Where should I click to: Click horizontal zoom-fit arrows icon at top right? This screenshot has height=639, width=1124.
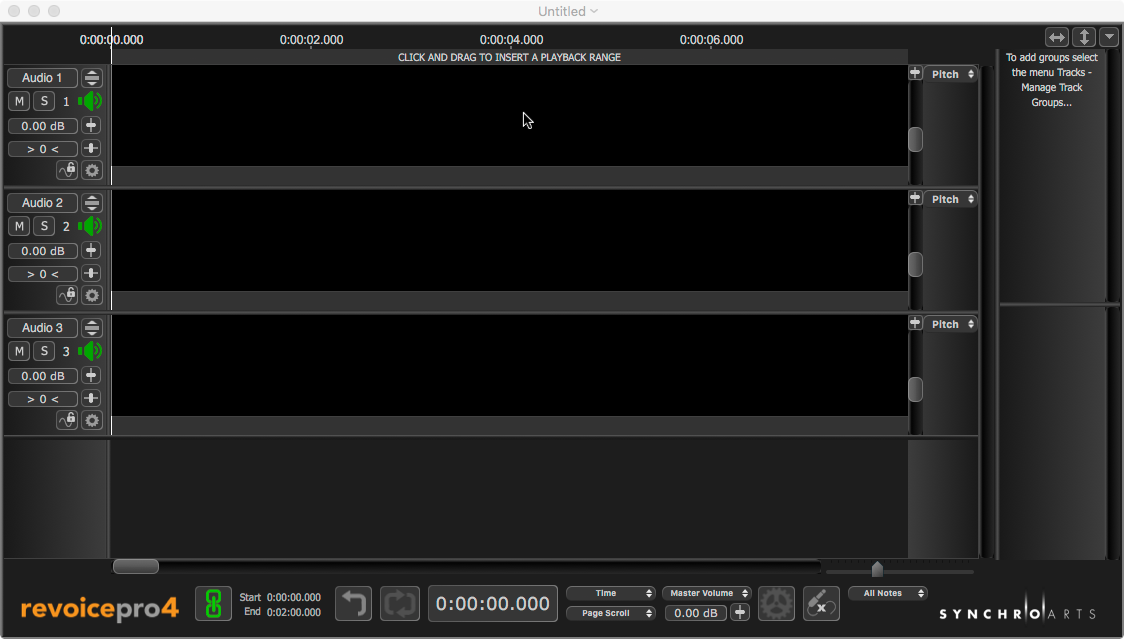(x=1057, y=37)
